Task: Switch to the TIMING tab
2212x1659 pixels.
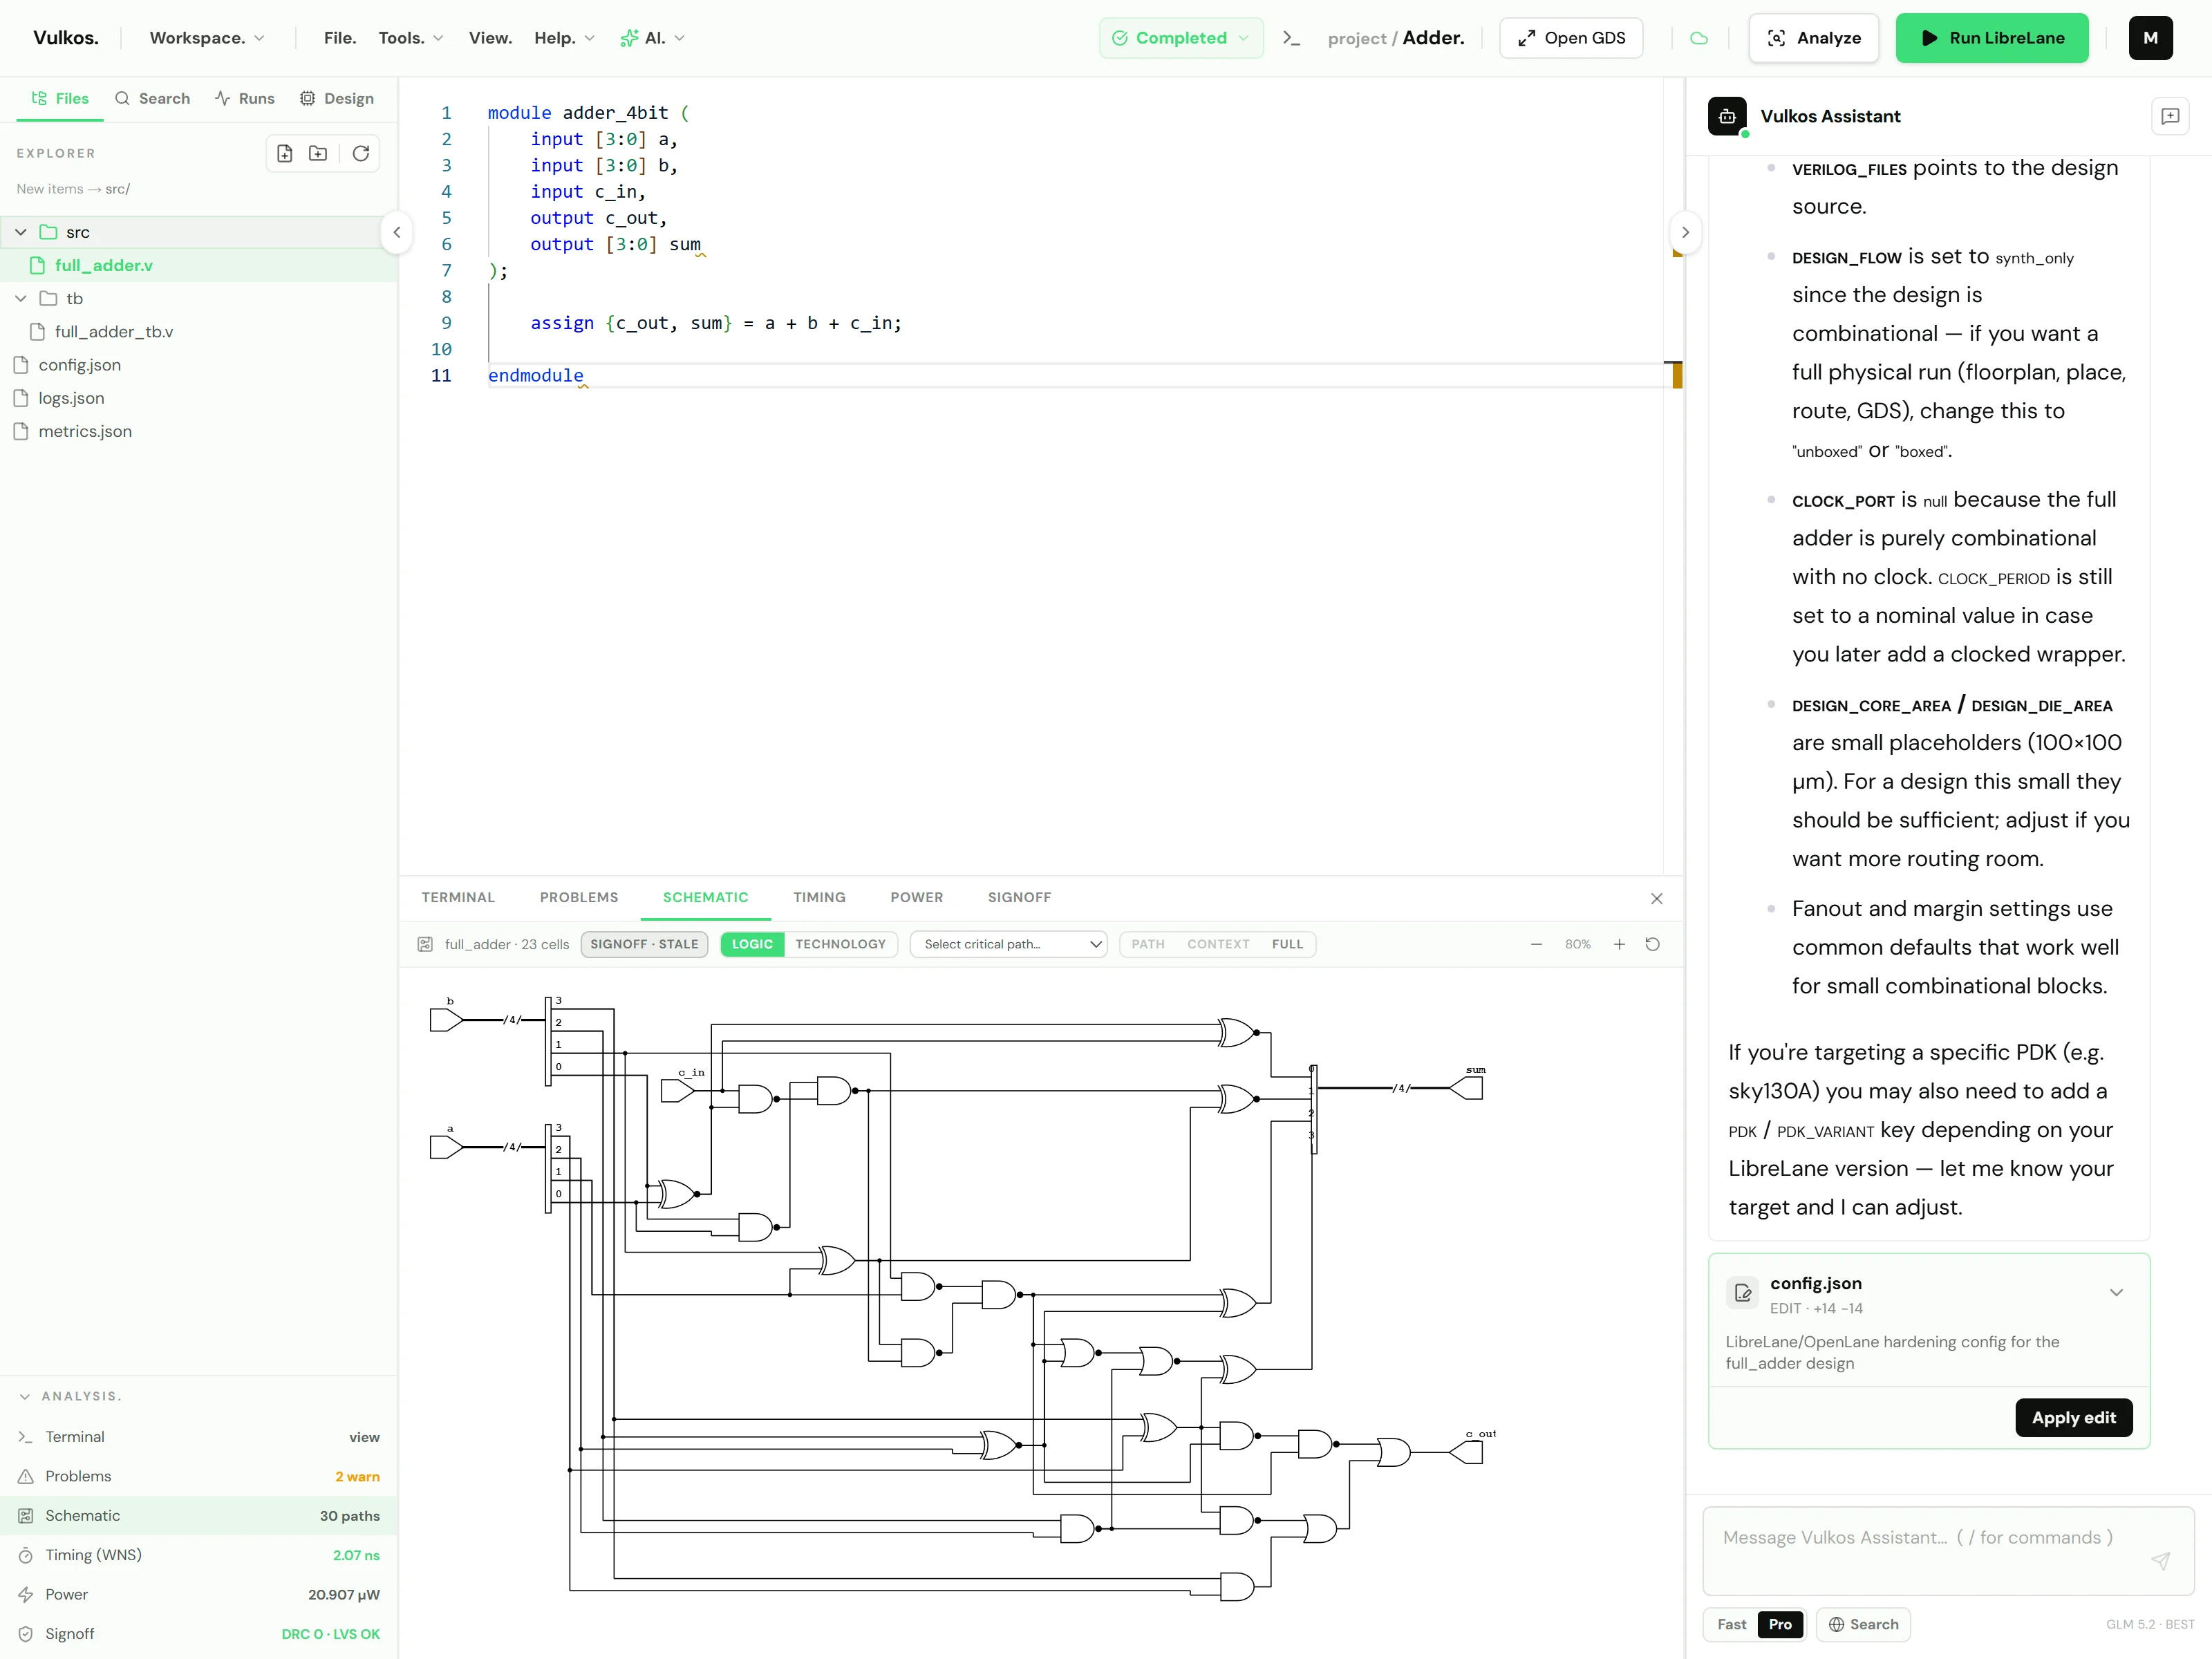Action: (819, 898)
